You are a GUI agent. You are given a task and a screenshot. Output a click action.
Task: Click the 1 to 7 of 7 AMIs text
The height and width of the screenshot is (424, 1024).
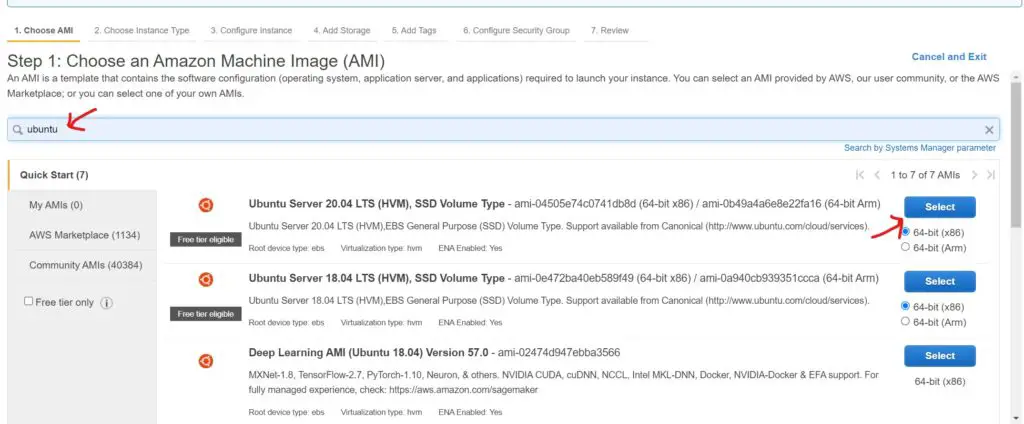(925, 175)
